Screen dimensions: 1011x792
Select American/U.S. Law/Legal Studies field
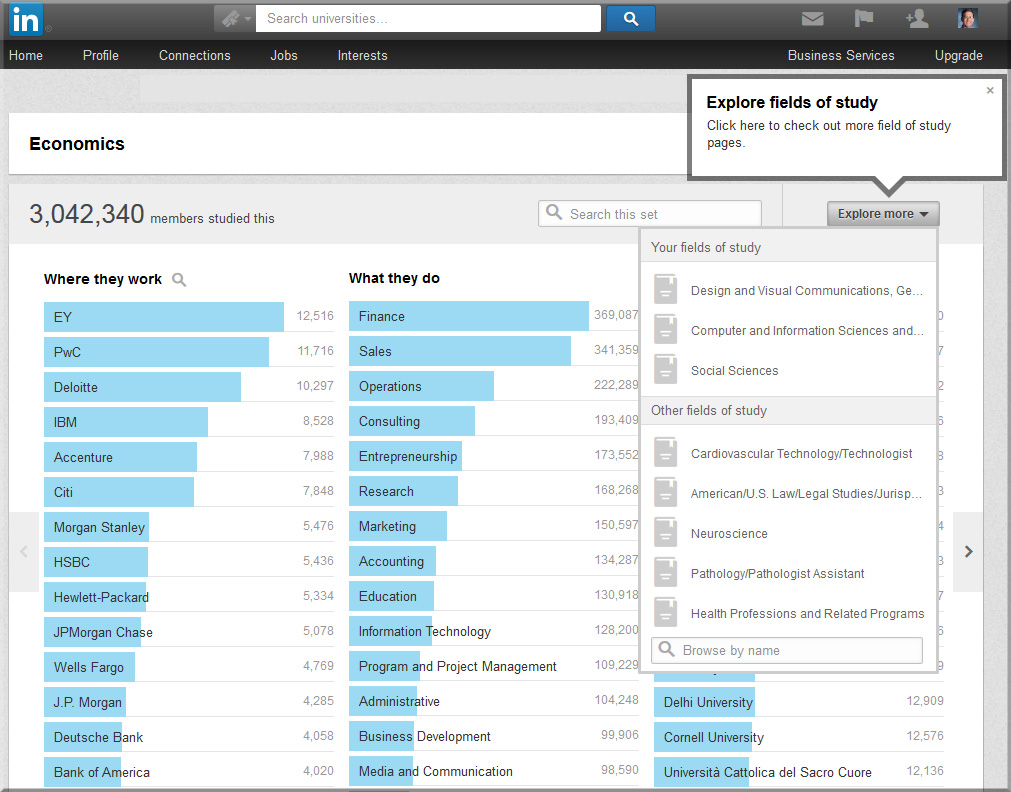click(x=806, y=494)
